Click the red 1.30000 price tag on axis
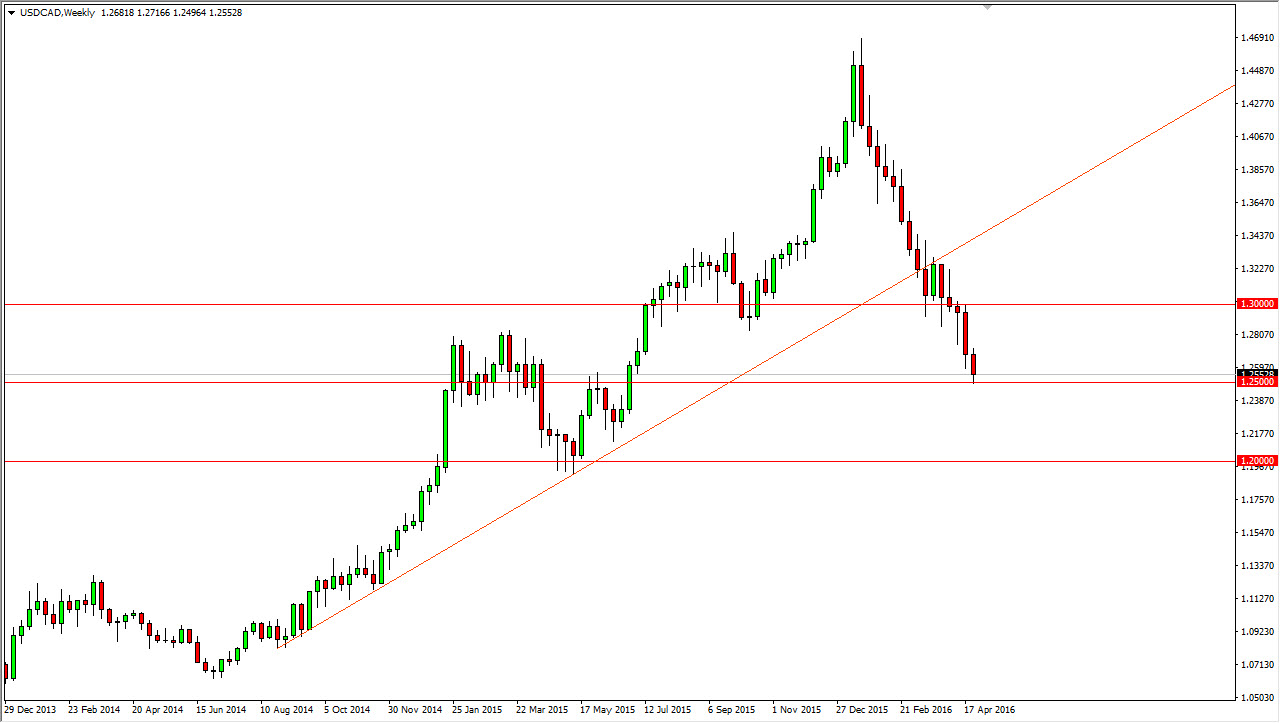This screenshot has width=1280, height=723. pyautogui.click(x=1258, y=303)
